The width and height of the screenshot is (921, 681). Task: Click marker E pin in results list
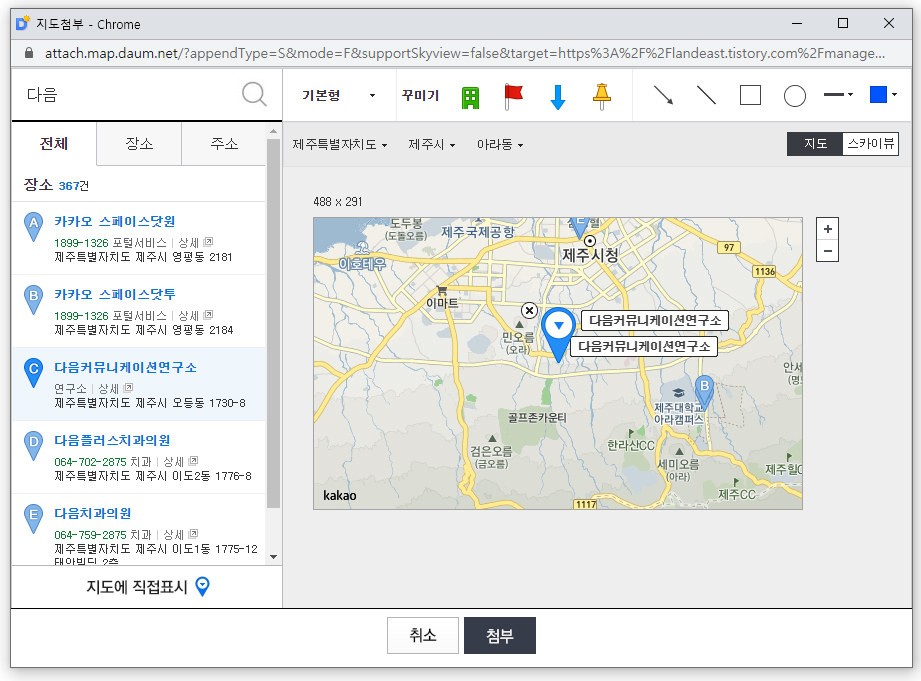coord(33,518)
